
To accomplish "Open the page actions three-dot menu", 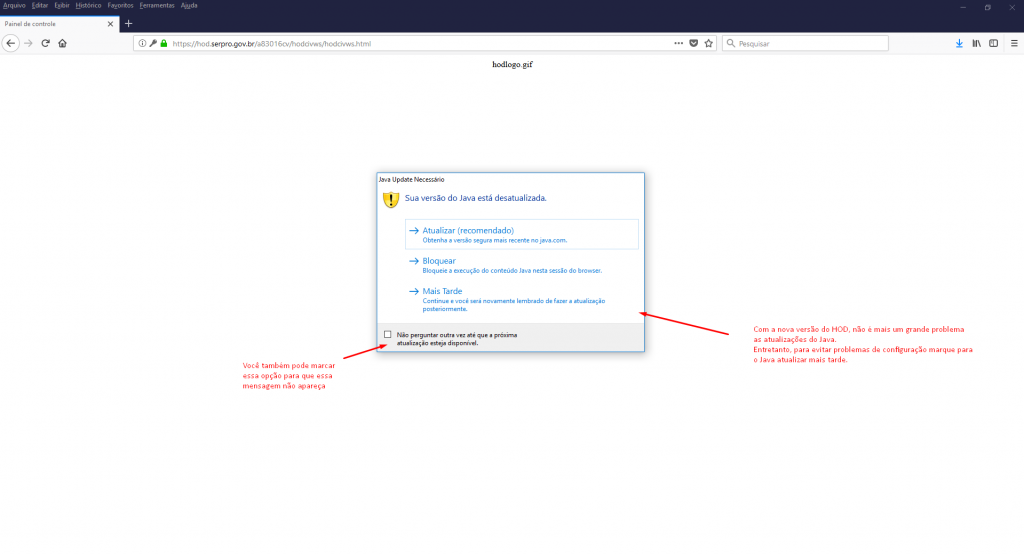I will coord(679,43).
